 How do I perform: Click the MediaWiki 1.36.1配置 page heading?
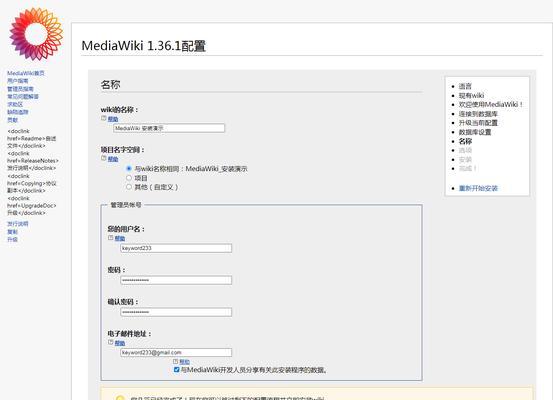point(144,46)
